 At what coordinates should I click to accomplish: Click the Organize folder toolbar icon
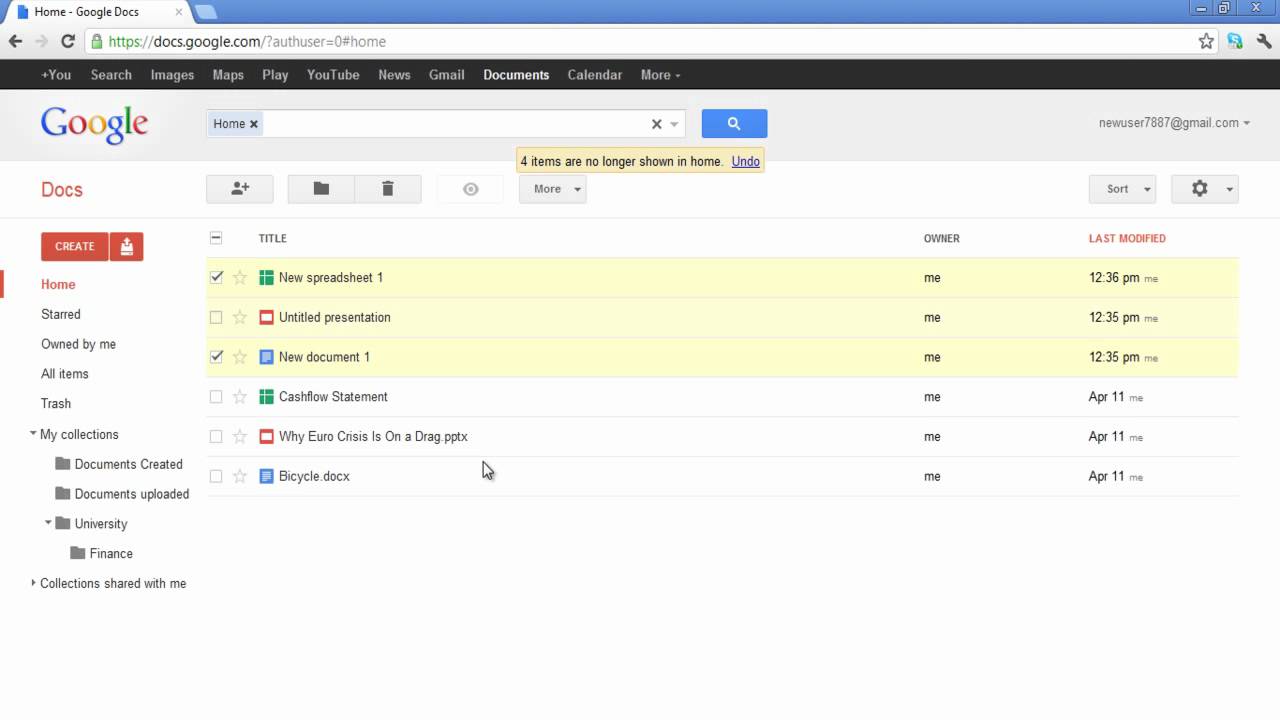(321, 189)
